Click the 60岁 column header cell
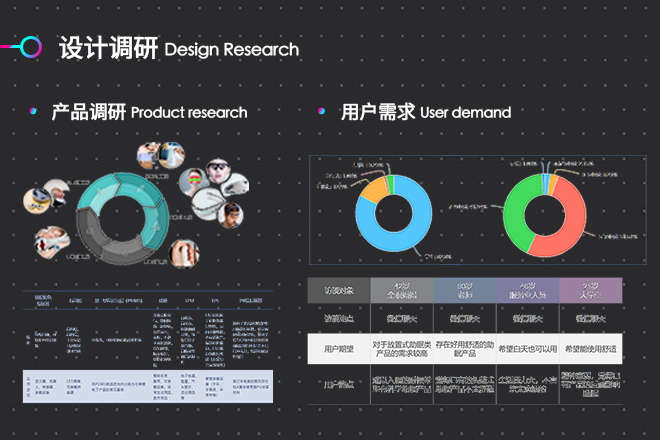 [x=465, y=289]
